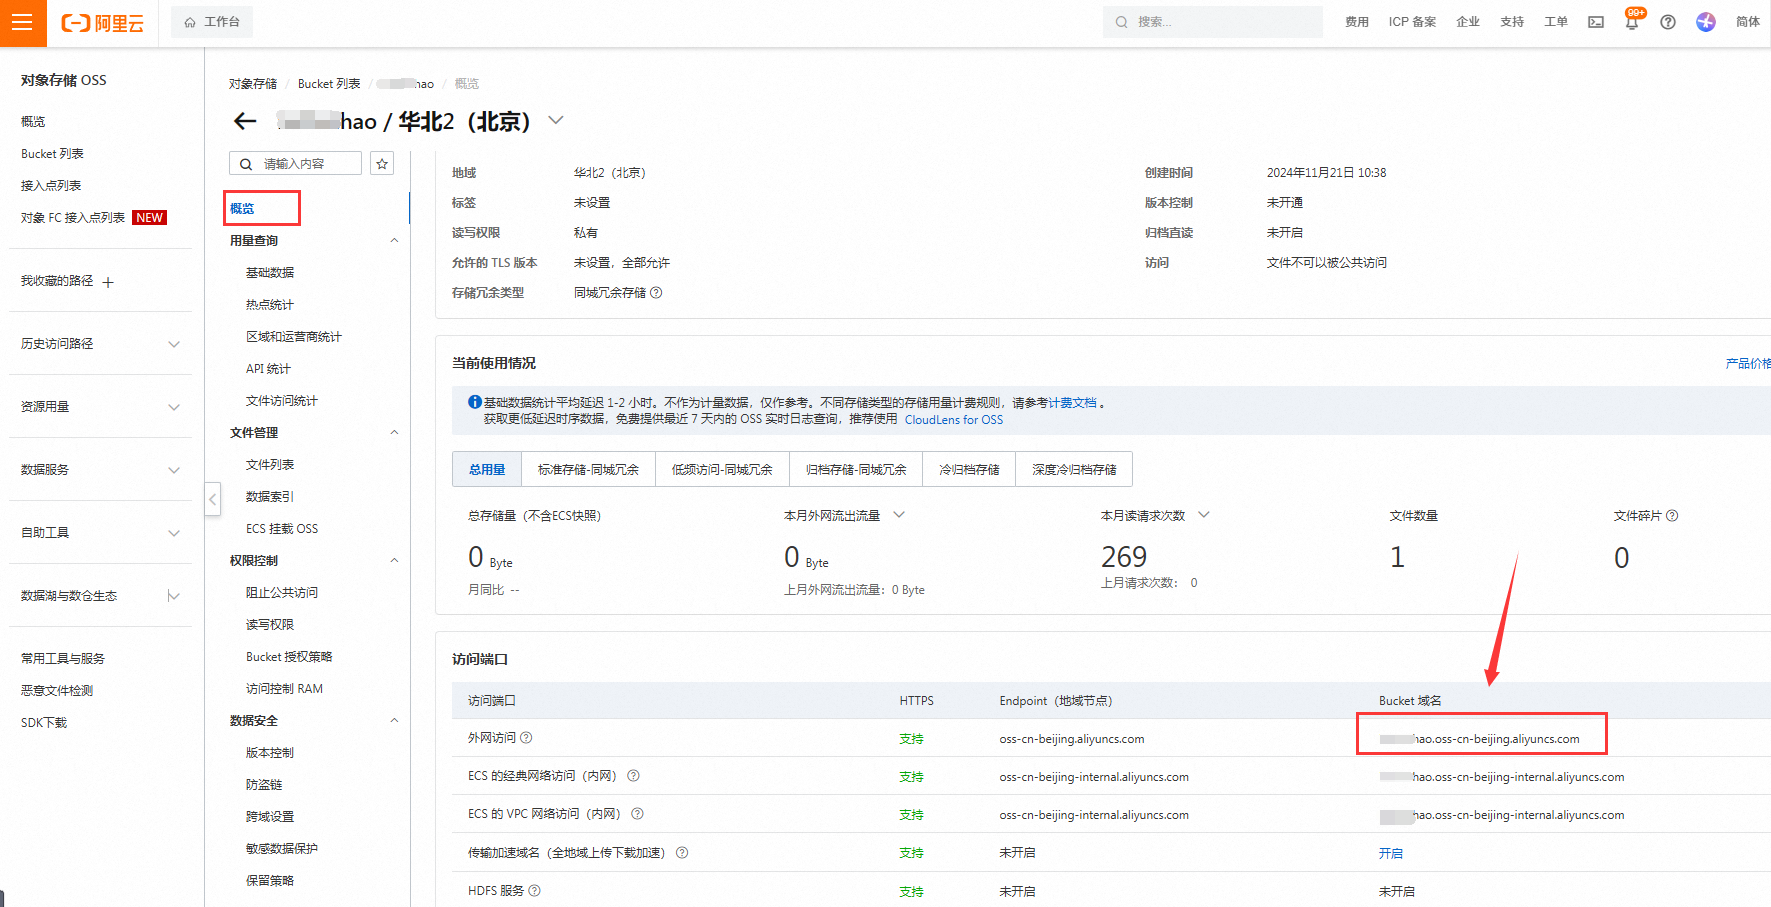This screenshot has height=907, width=1771.
Task: Open the 企业 menu
Action: pos(1467,22)
